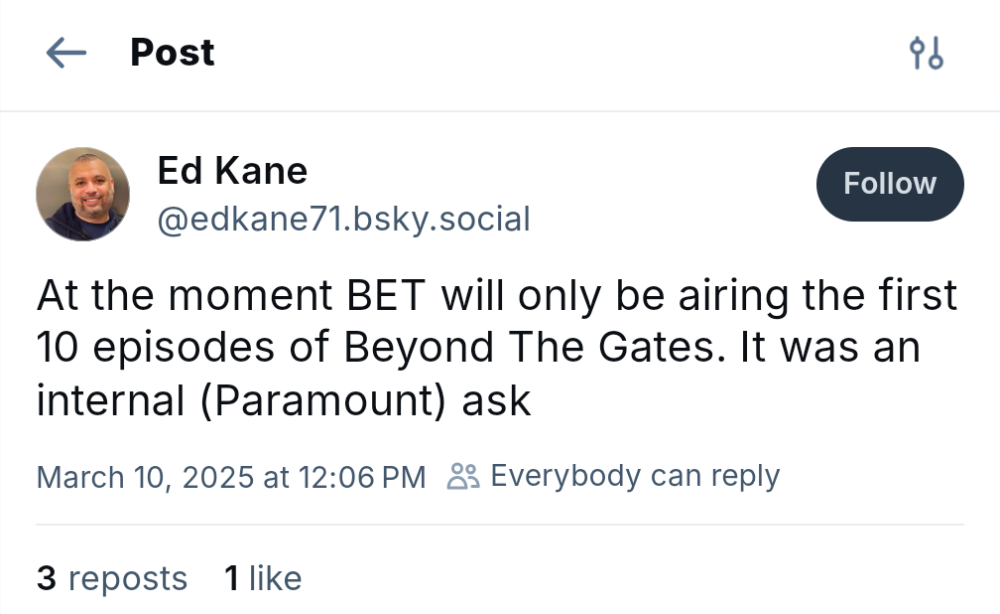Click the back arrow icon
The width and height of the screenshot is (1000, 614).
pyautogui.click(x=66, y=53)
